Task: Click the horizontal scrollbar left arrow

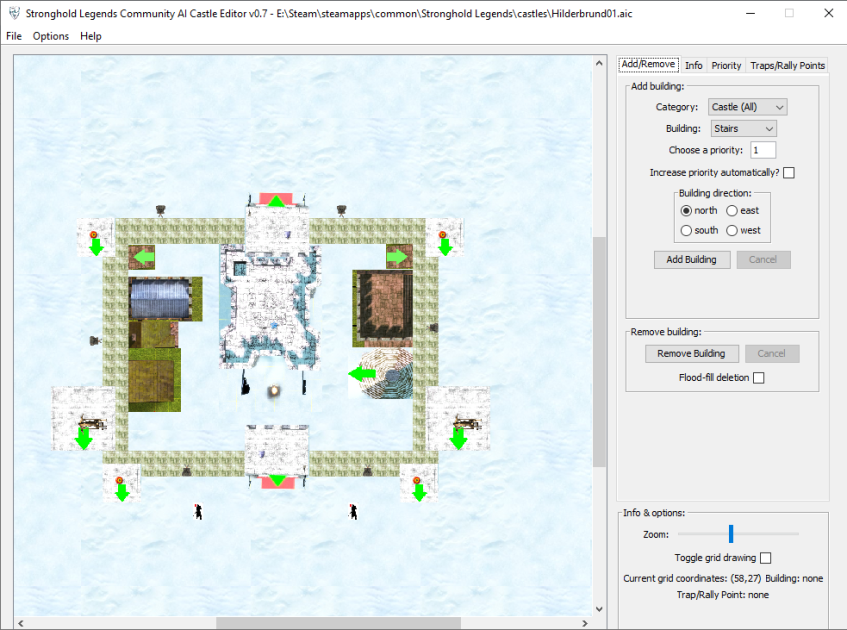Action: pyautogui.click(x=21, y=623)
